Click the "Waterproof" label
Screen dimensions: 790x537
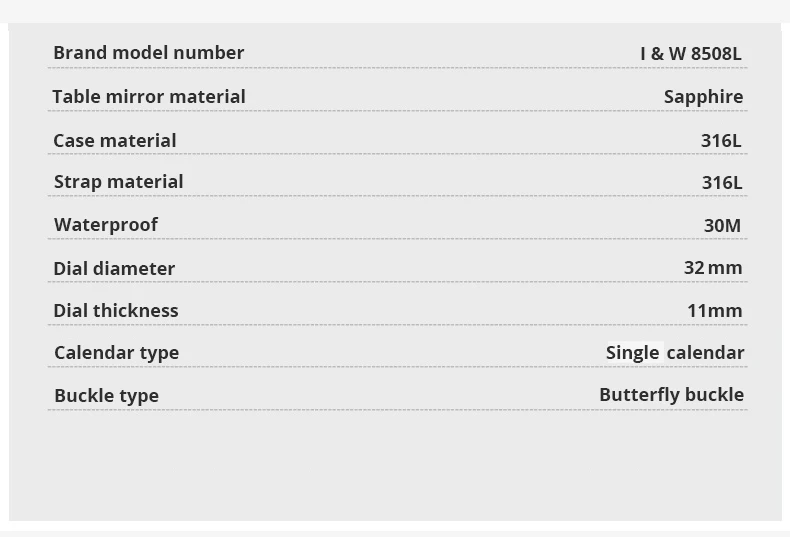[x=105, y=225]
